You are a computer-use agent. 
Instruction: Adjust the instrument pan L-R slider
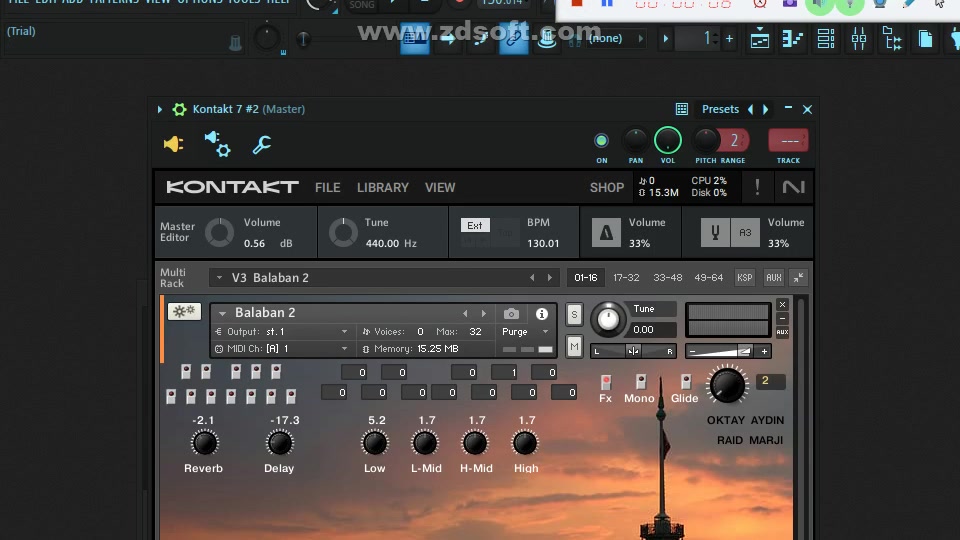[x=633, y=351]
